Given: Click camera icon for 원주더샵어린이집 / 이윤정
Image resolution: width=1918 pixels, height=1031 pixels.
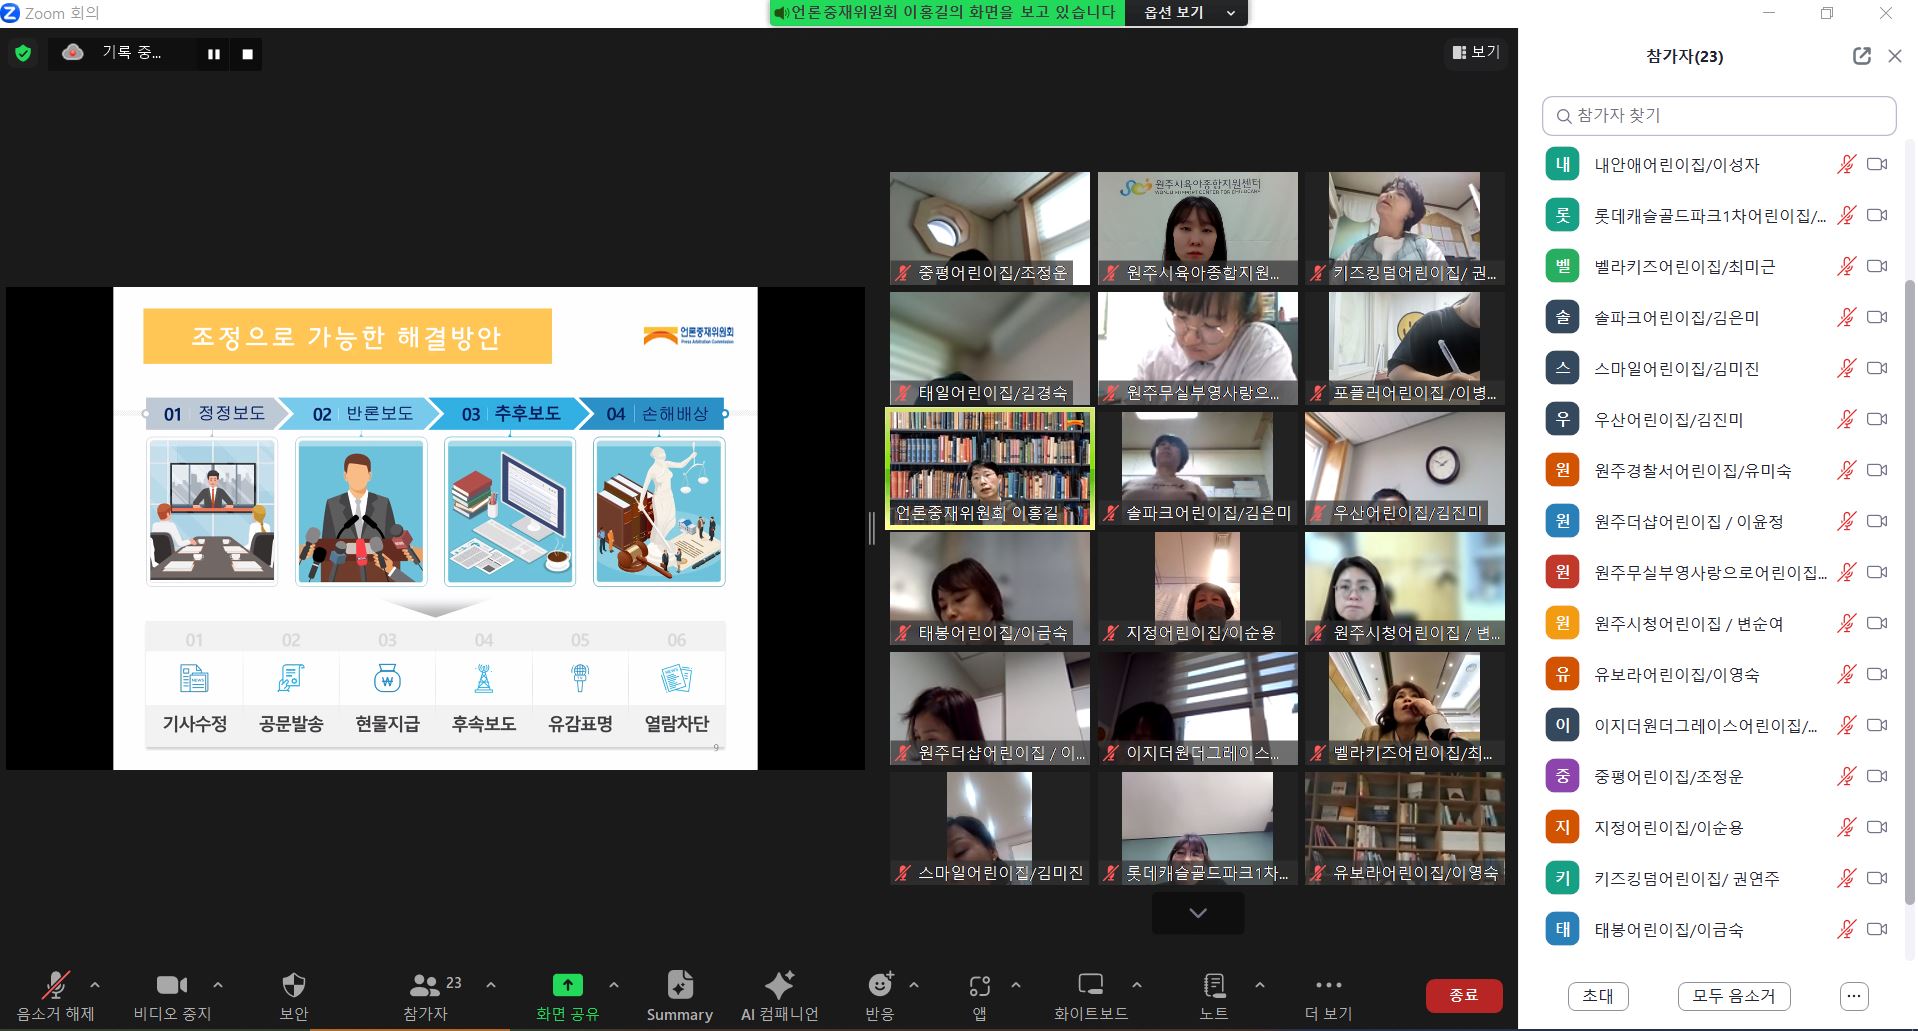Looking at the screenshot, I should coord(1877,521).
